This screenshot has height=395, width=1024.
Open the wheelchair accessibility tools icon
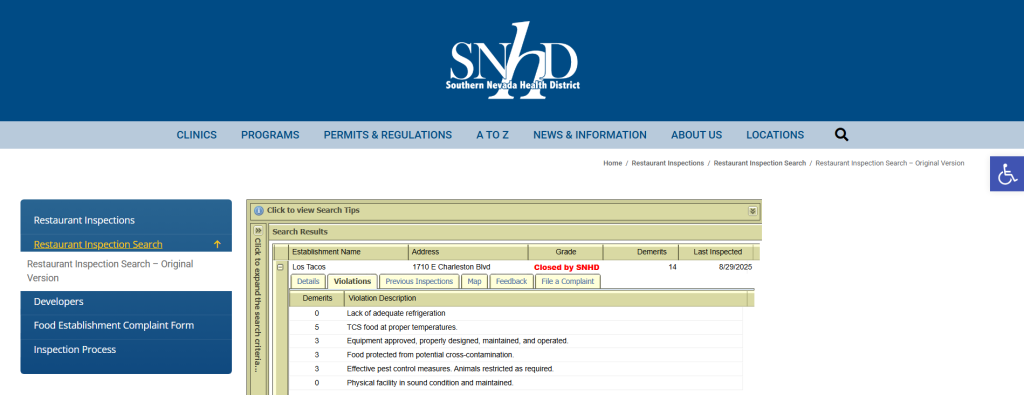coord(1006,174)
